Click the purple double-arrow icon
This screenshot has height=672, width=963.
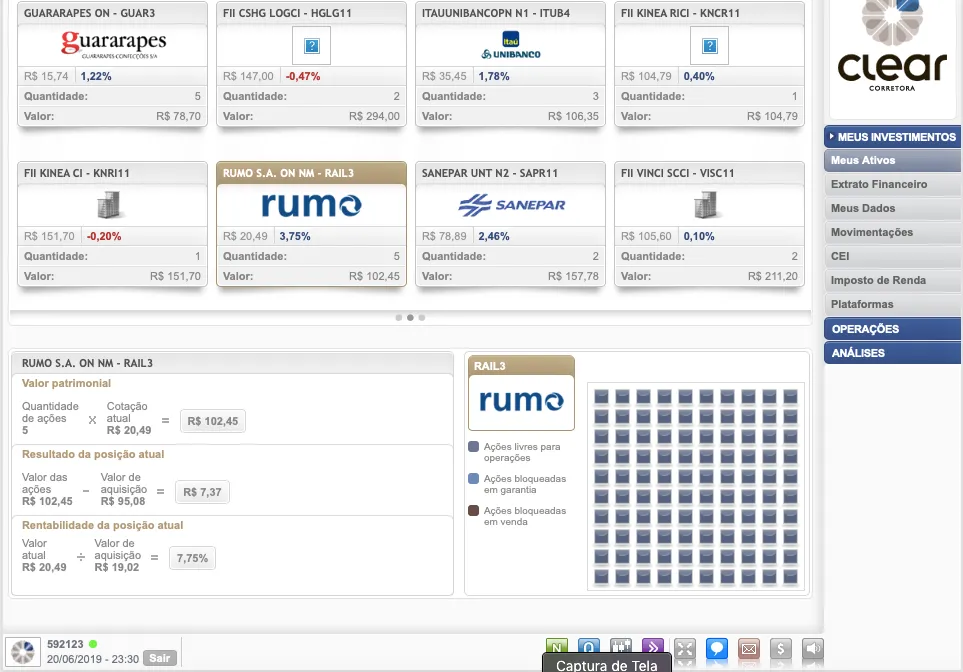(x=652, y=648)
